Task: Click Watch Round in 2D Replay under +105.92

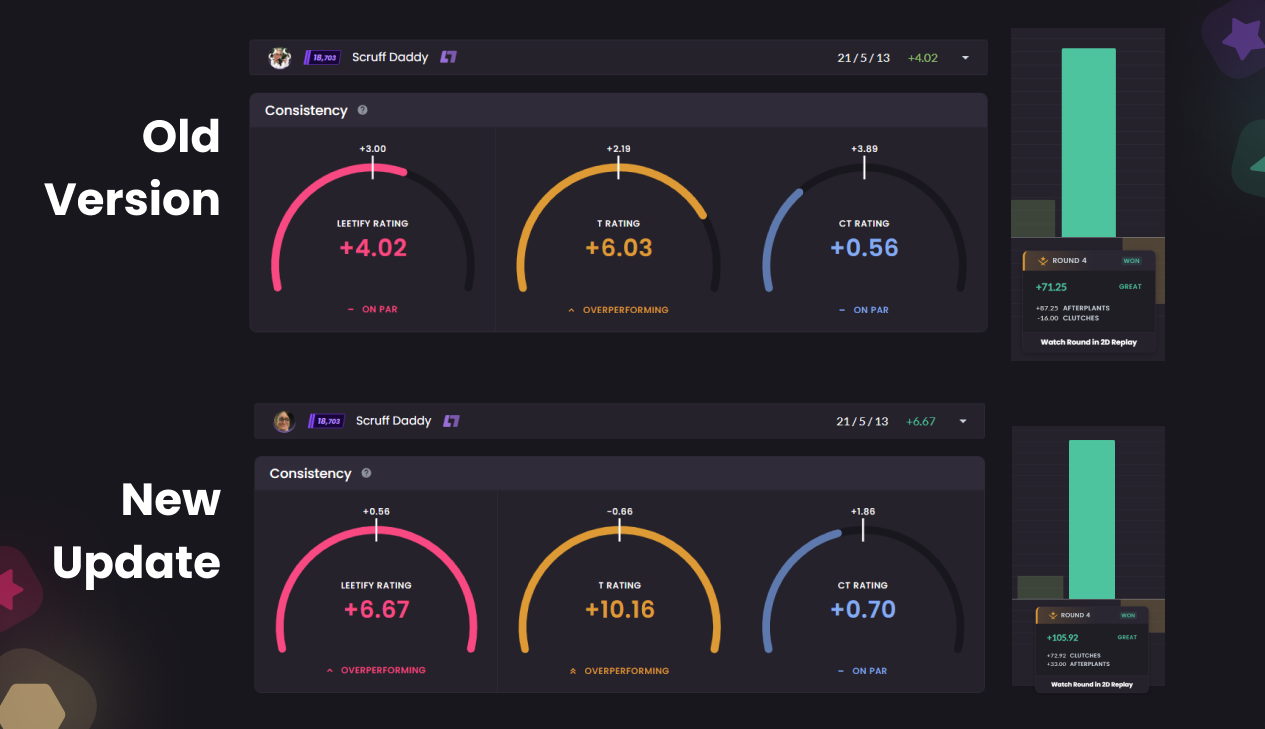Action: click(1091, 685)
